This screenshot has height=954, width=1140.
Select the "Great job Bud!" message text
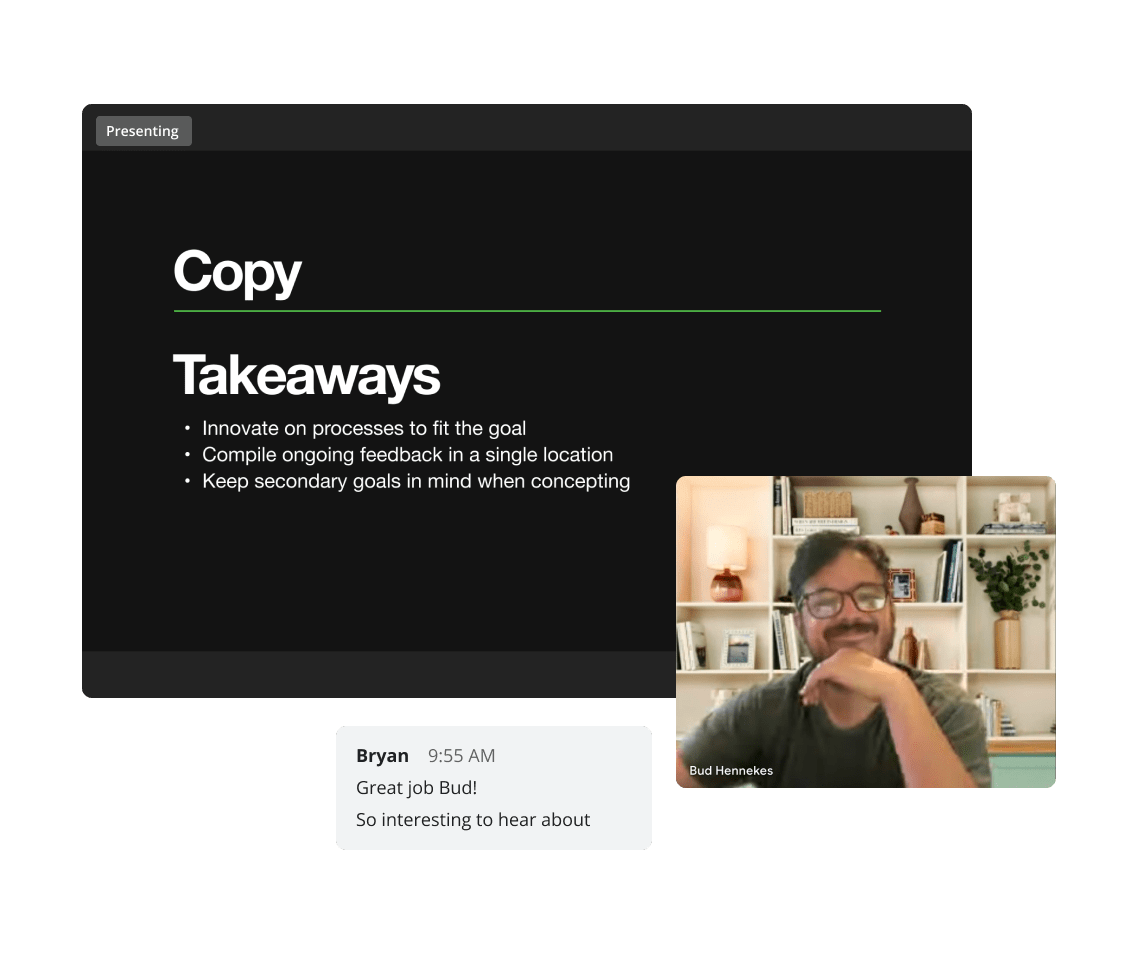coord(416,788)
